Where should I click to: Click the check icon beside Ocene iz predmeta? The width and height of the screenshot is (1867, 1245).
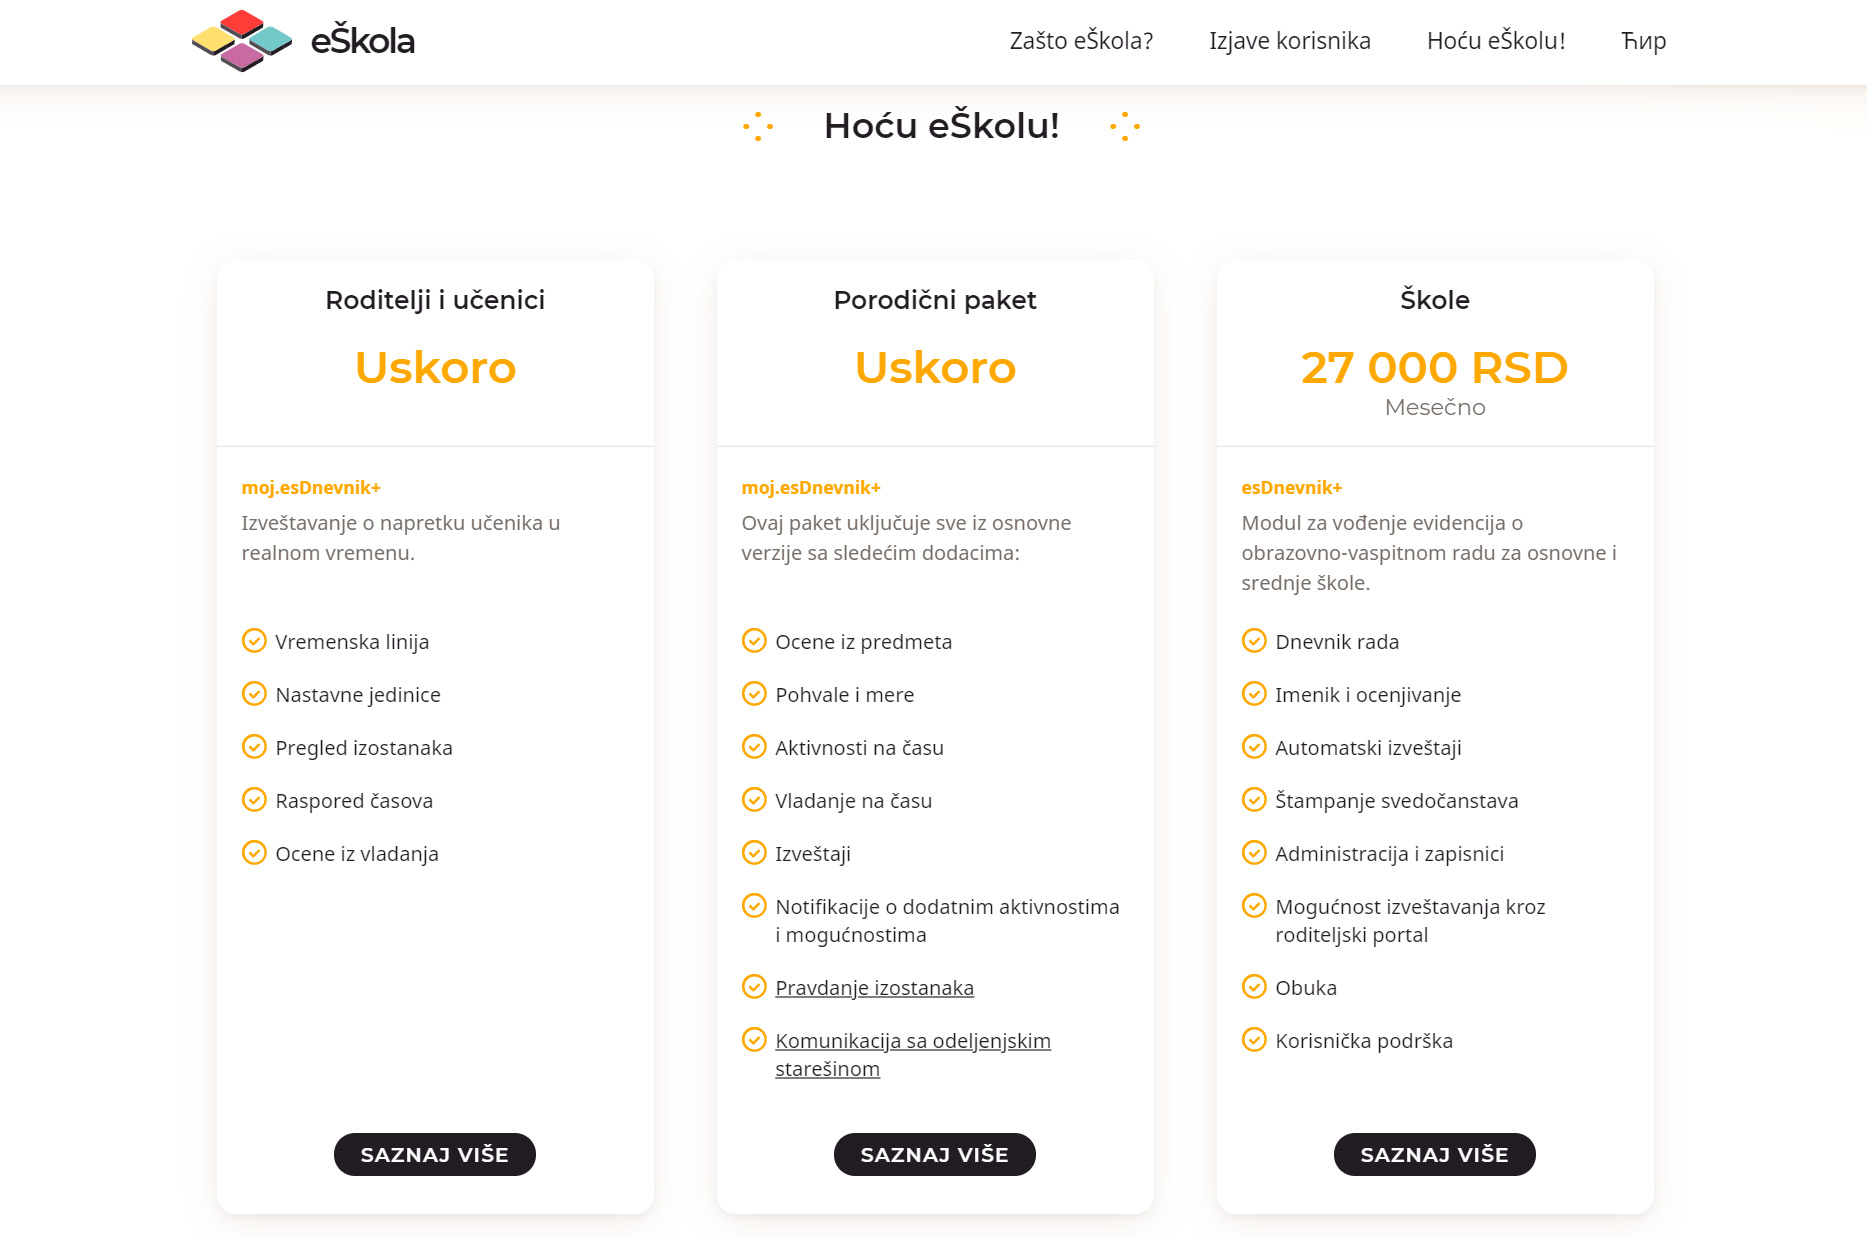754,641
